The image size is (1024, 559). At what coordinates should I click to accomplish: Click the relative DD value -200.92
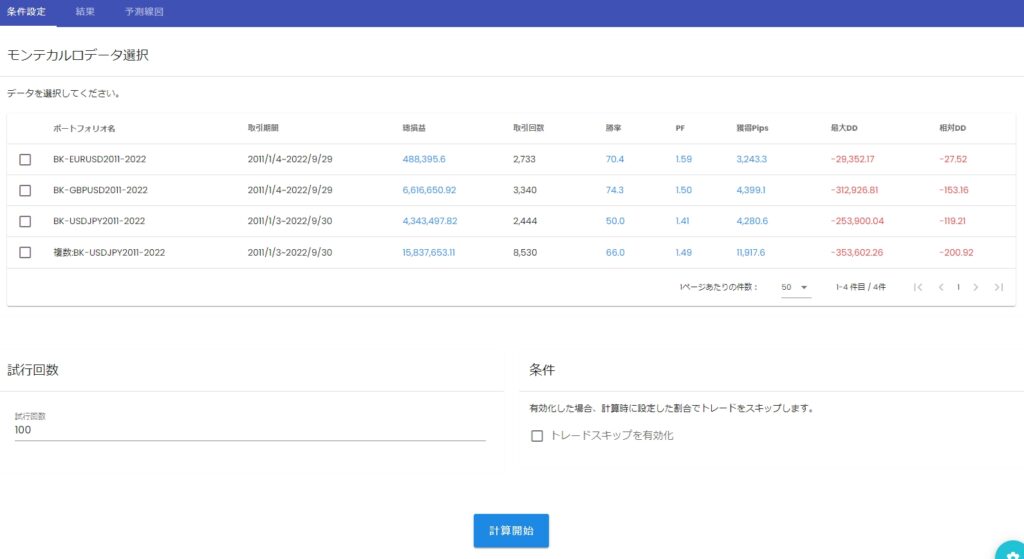956,253
